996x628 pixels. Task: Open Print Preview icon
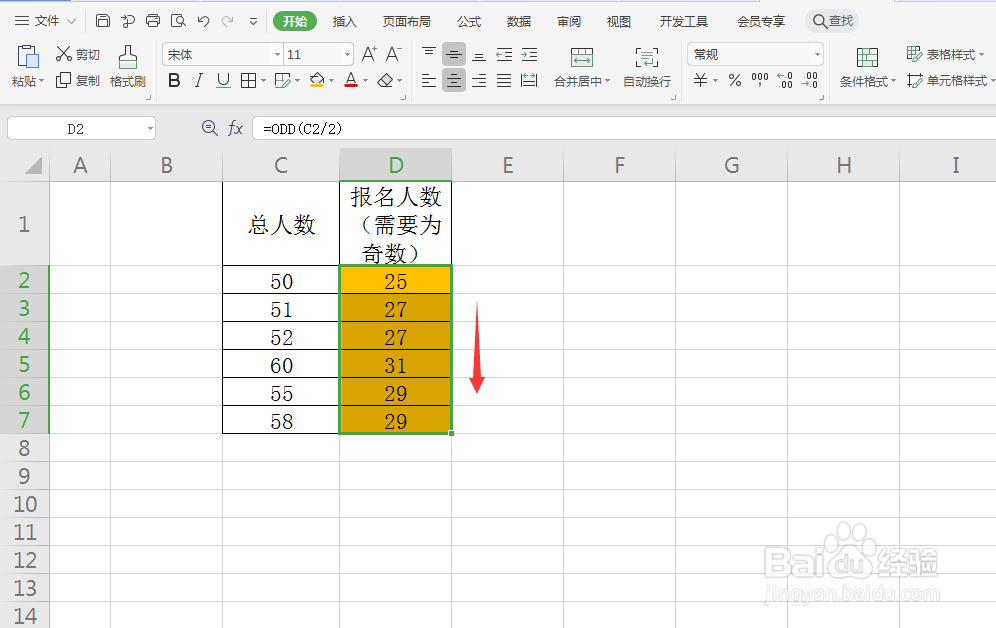point(178,21)
